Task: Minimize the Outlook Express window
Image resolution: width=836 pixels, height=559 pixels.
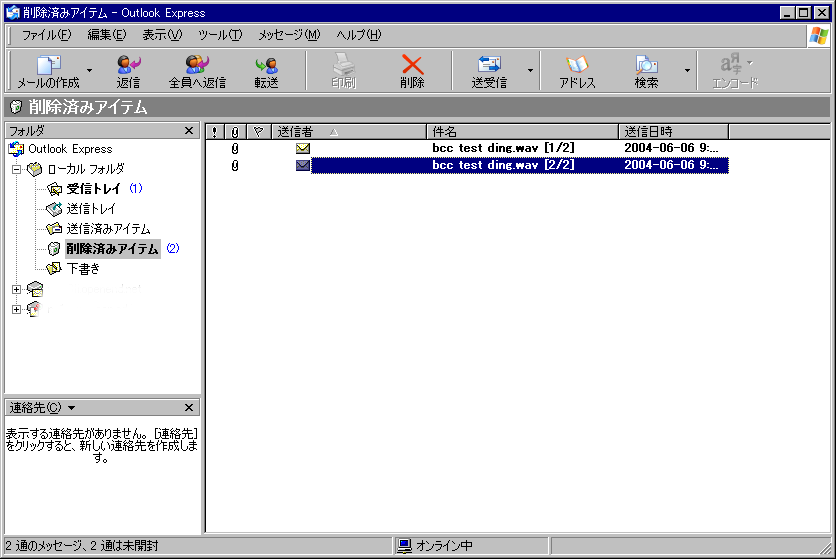Action: tap(787, 13)
